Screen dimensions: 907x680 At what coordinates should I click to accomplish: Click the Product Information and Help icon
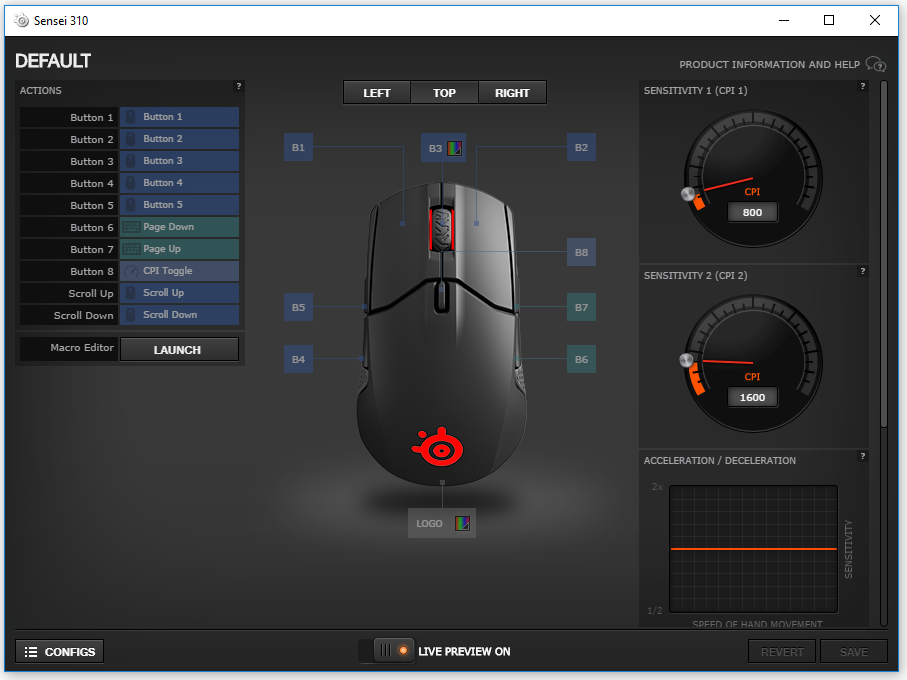point(875,64)
